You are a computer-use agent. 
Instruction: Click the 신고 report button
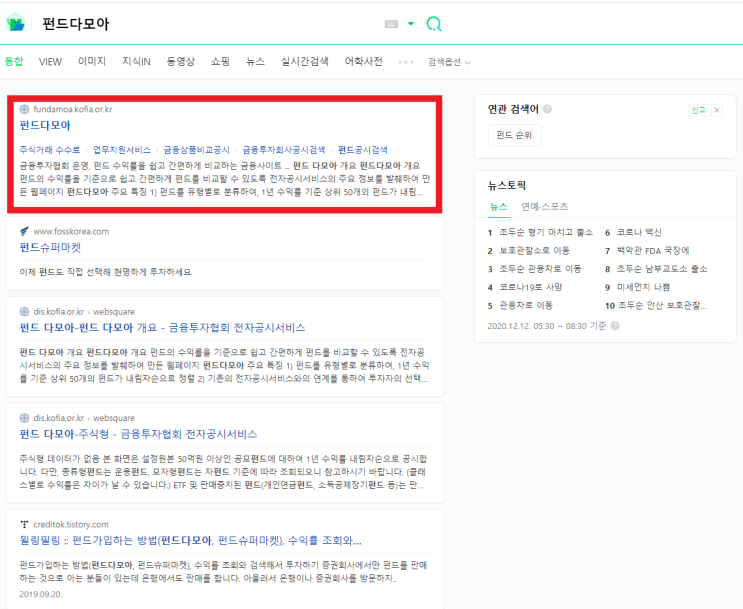[x=698, y=110]
